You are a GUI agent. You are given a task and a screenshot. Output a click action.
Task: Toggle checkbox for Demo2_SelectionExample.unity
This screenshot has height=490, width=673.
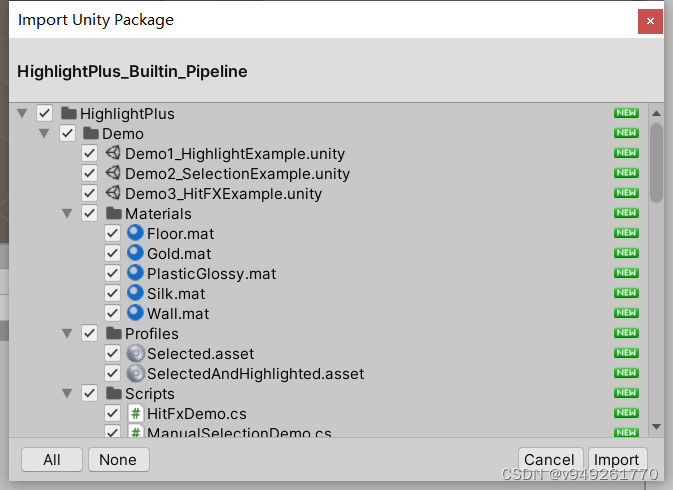89,173
